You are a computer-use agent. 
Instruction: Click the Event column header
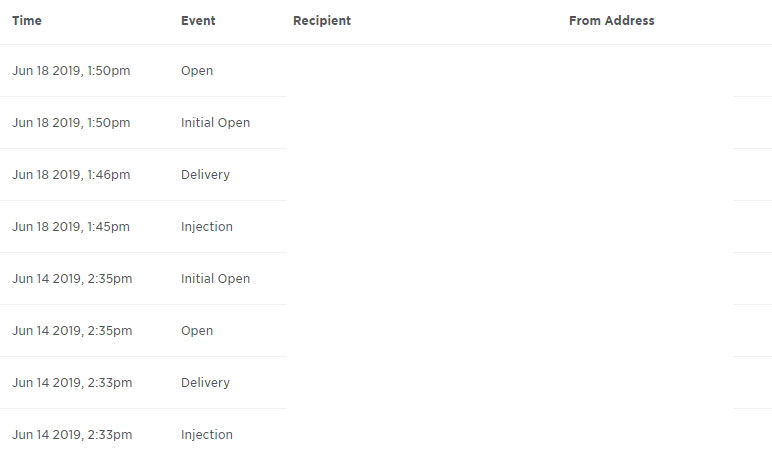(x=198, y=21)
